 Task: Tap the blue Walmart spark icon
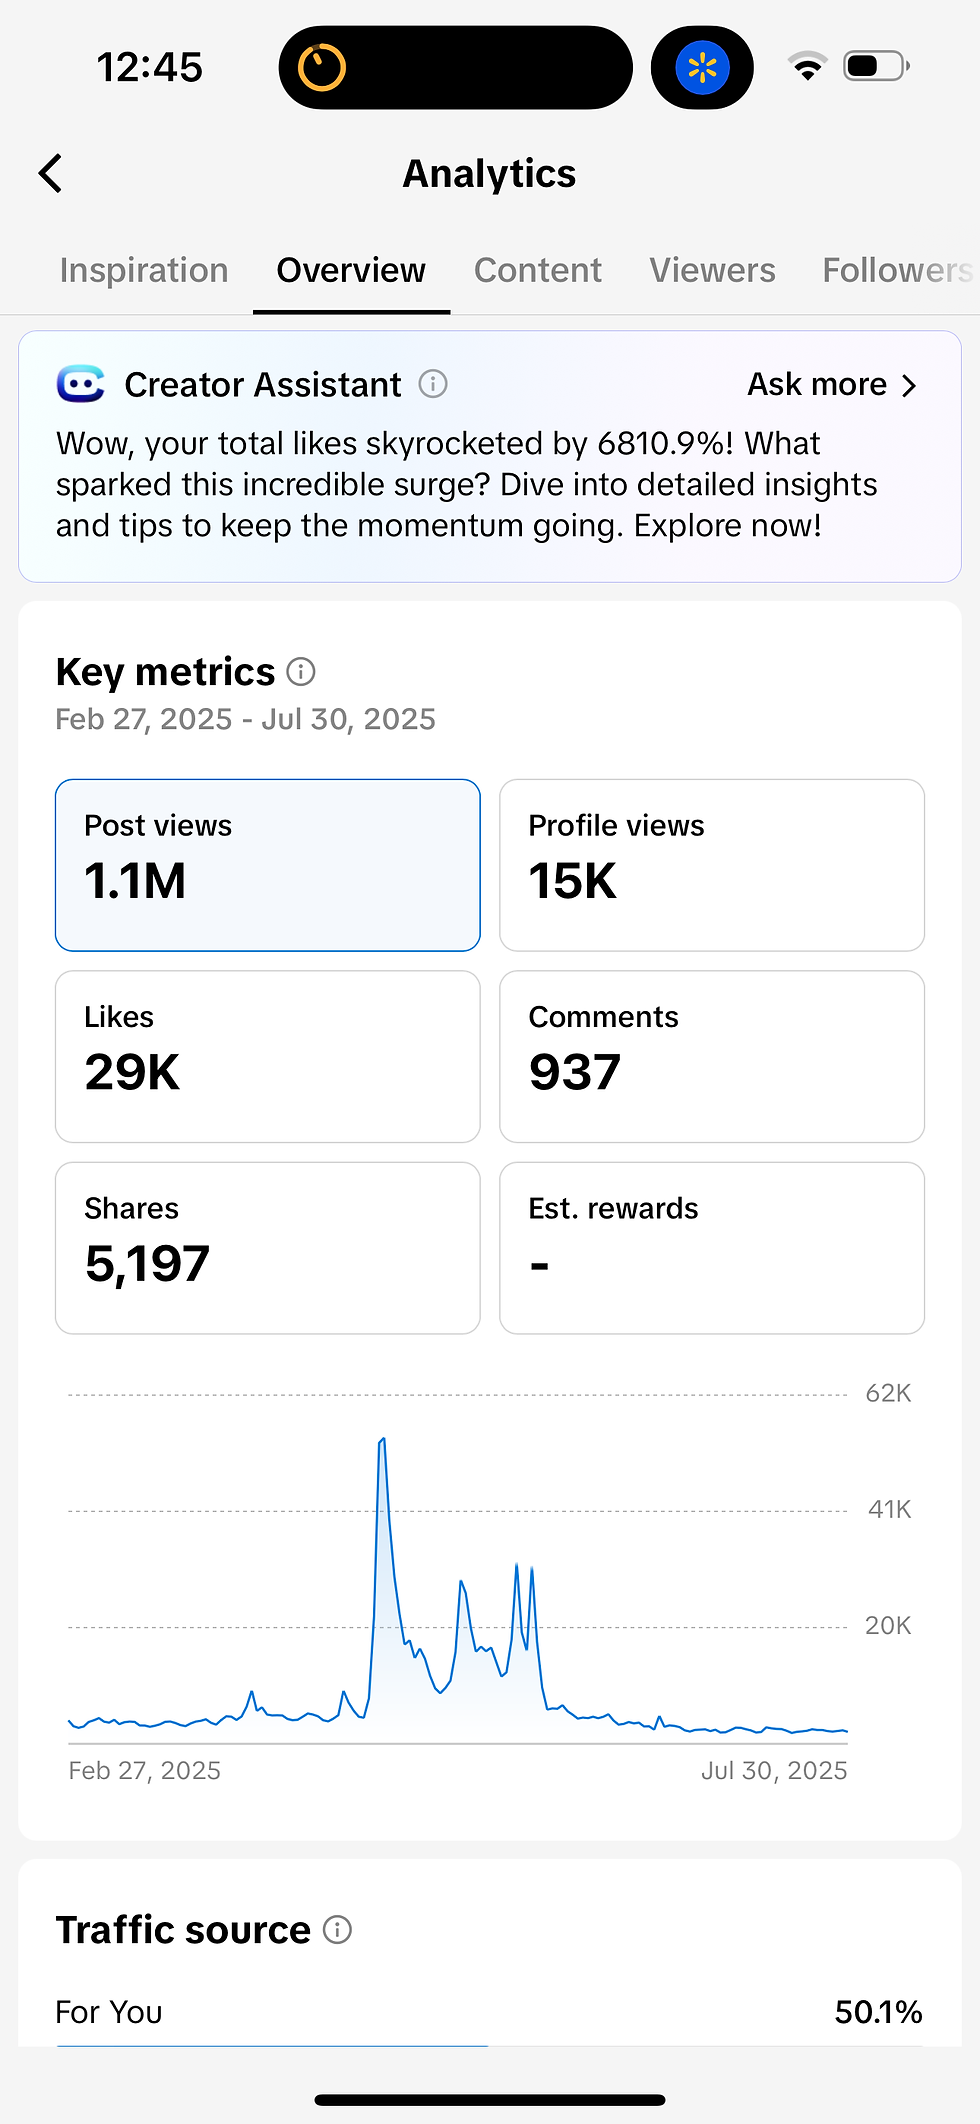[x=702, y=68]
